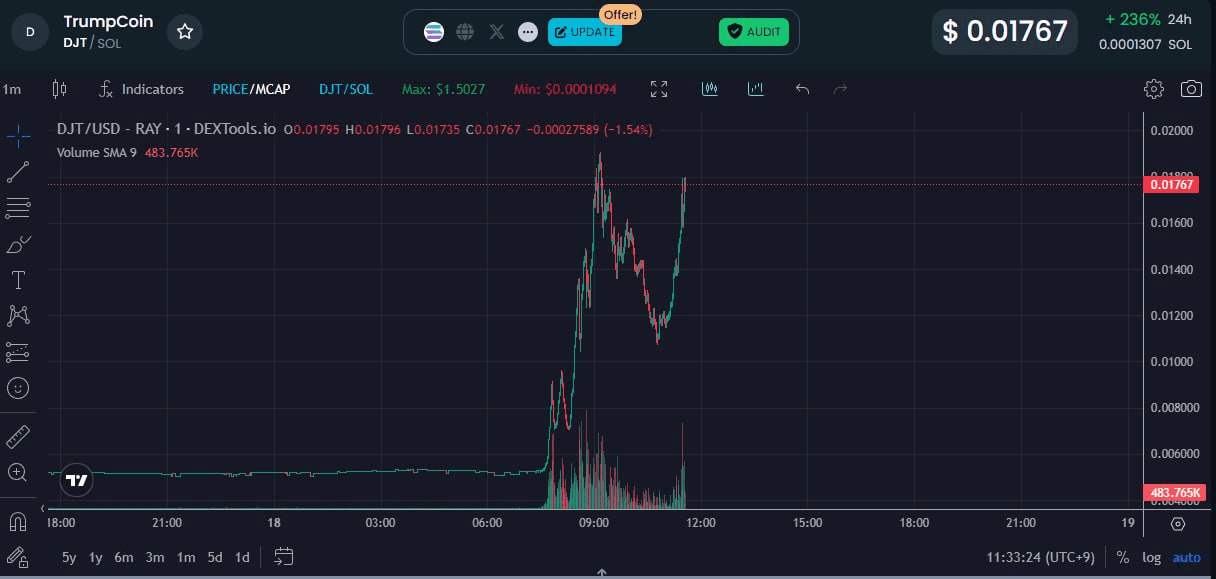Screen dimensions: 1216x579
Task: Toggle auto scale on price axis
Action: point(1187,557)
